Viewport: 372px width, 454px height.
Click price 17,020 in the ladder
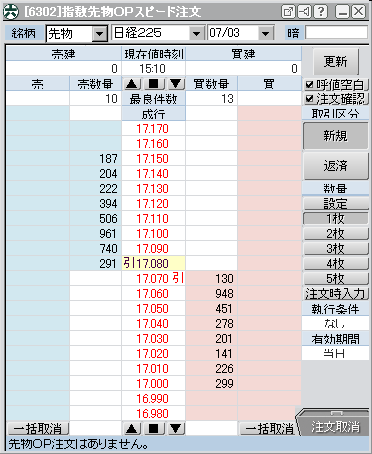[153, 354]
